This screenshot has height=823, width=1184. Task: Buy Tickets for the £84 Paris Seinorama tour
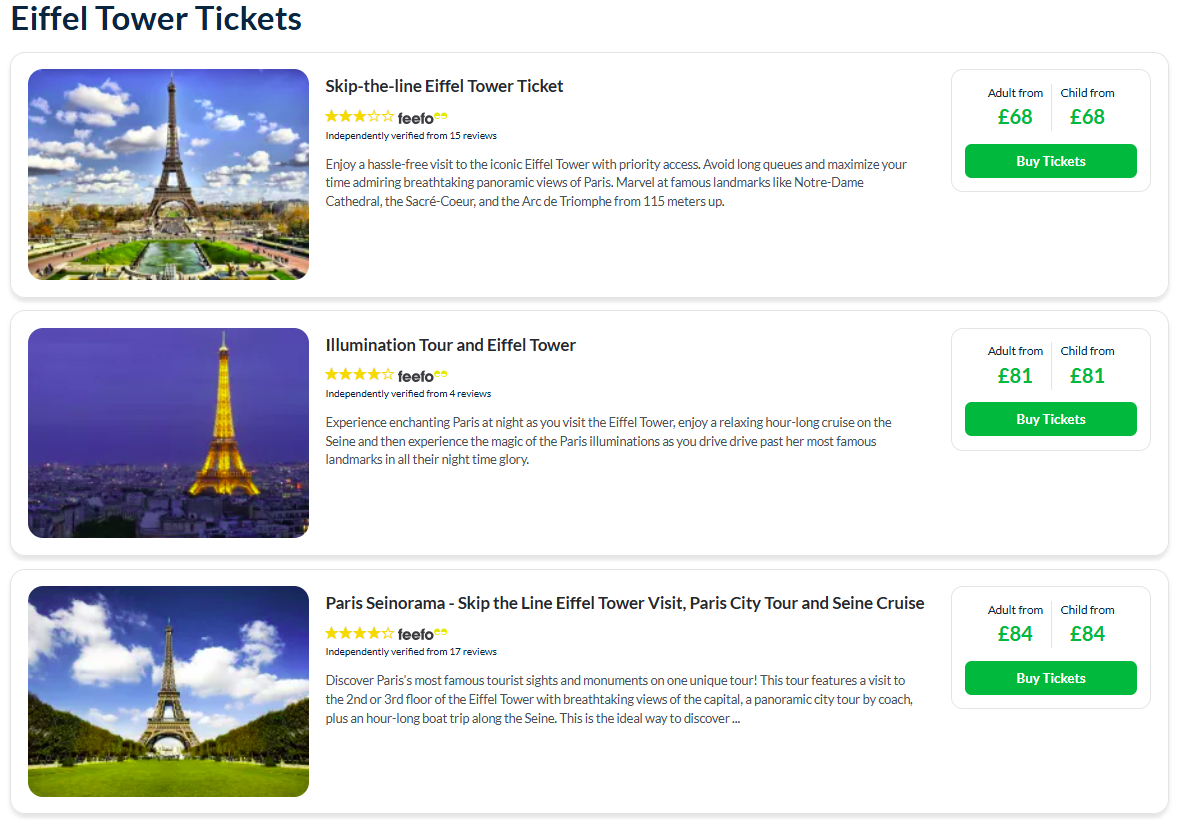click(1050, 678)
